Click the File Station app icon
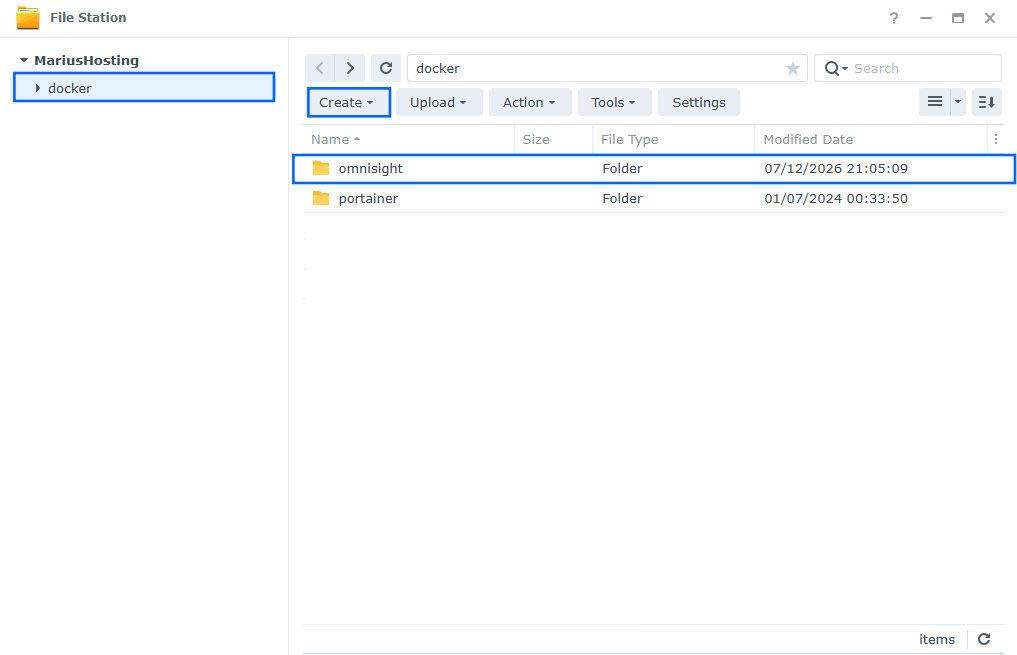Image resolution: width=1017 pixels, height=655 pixels. [28, 18]
